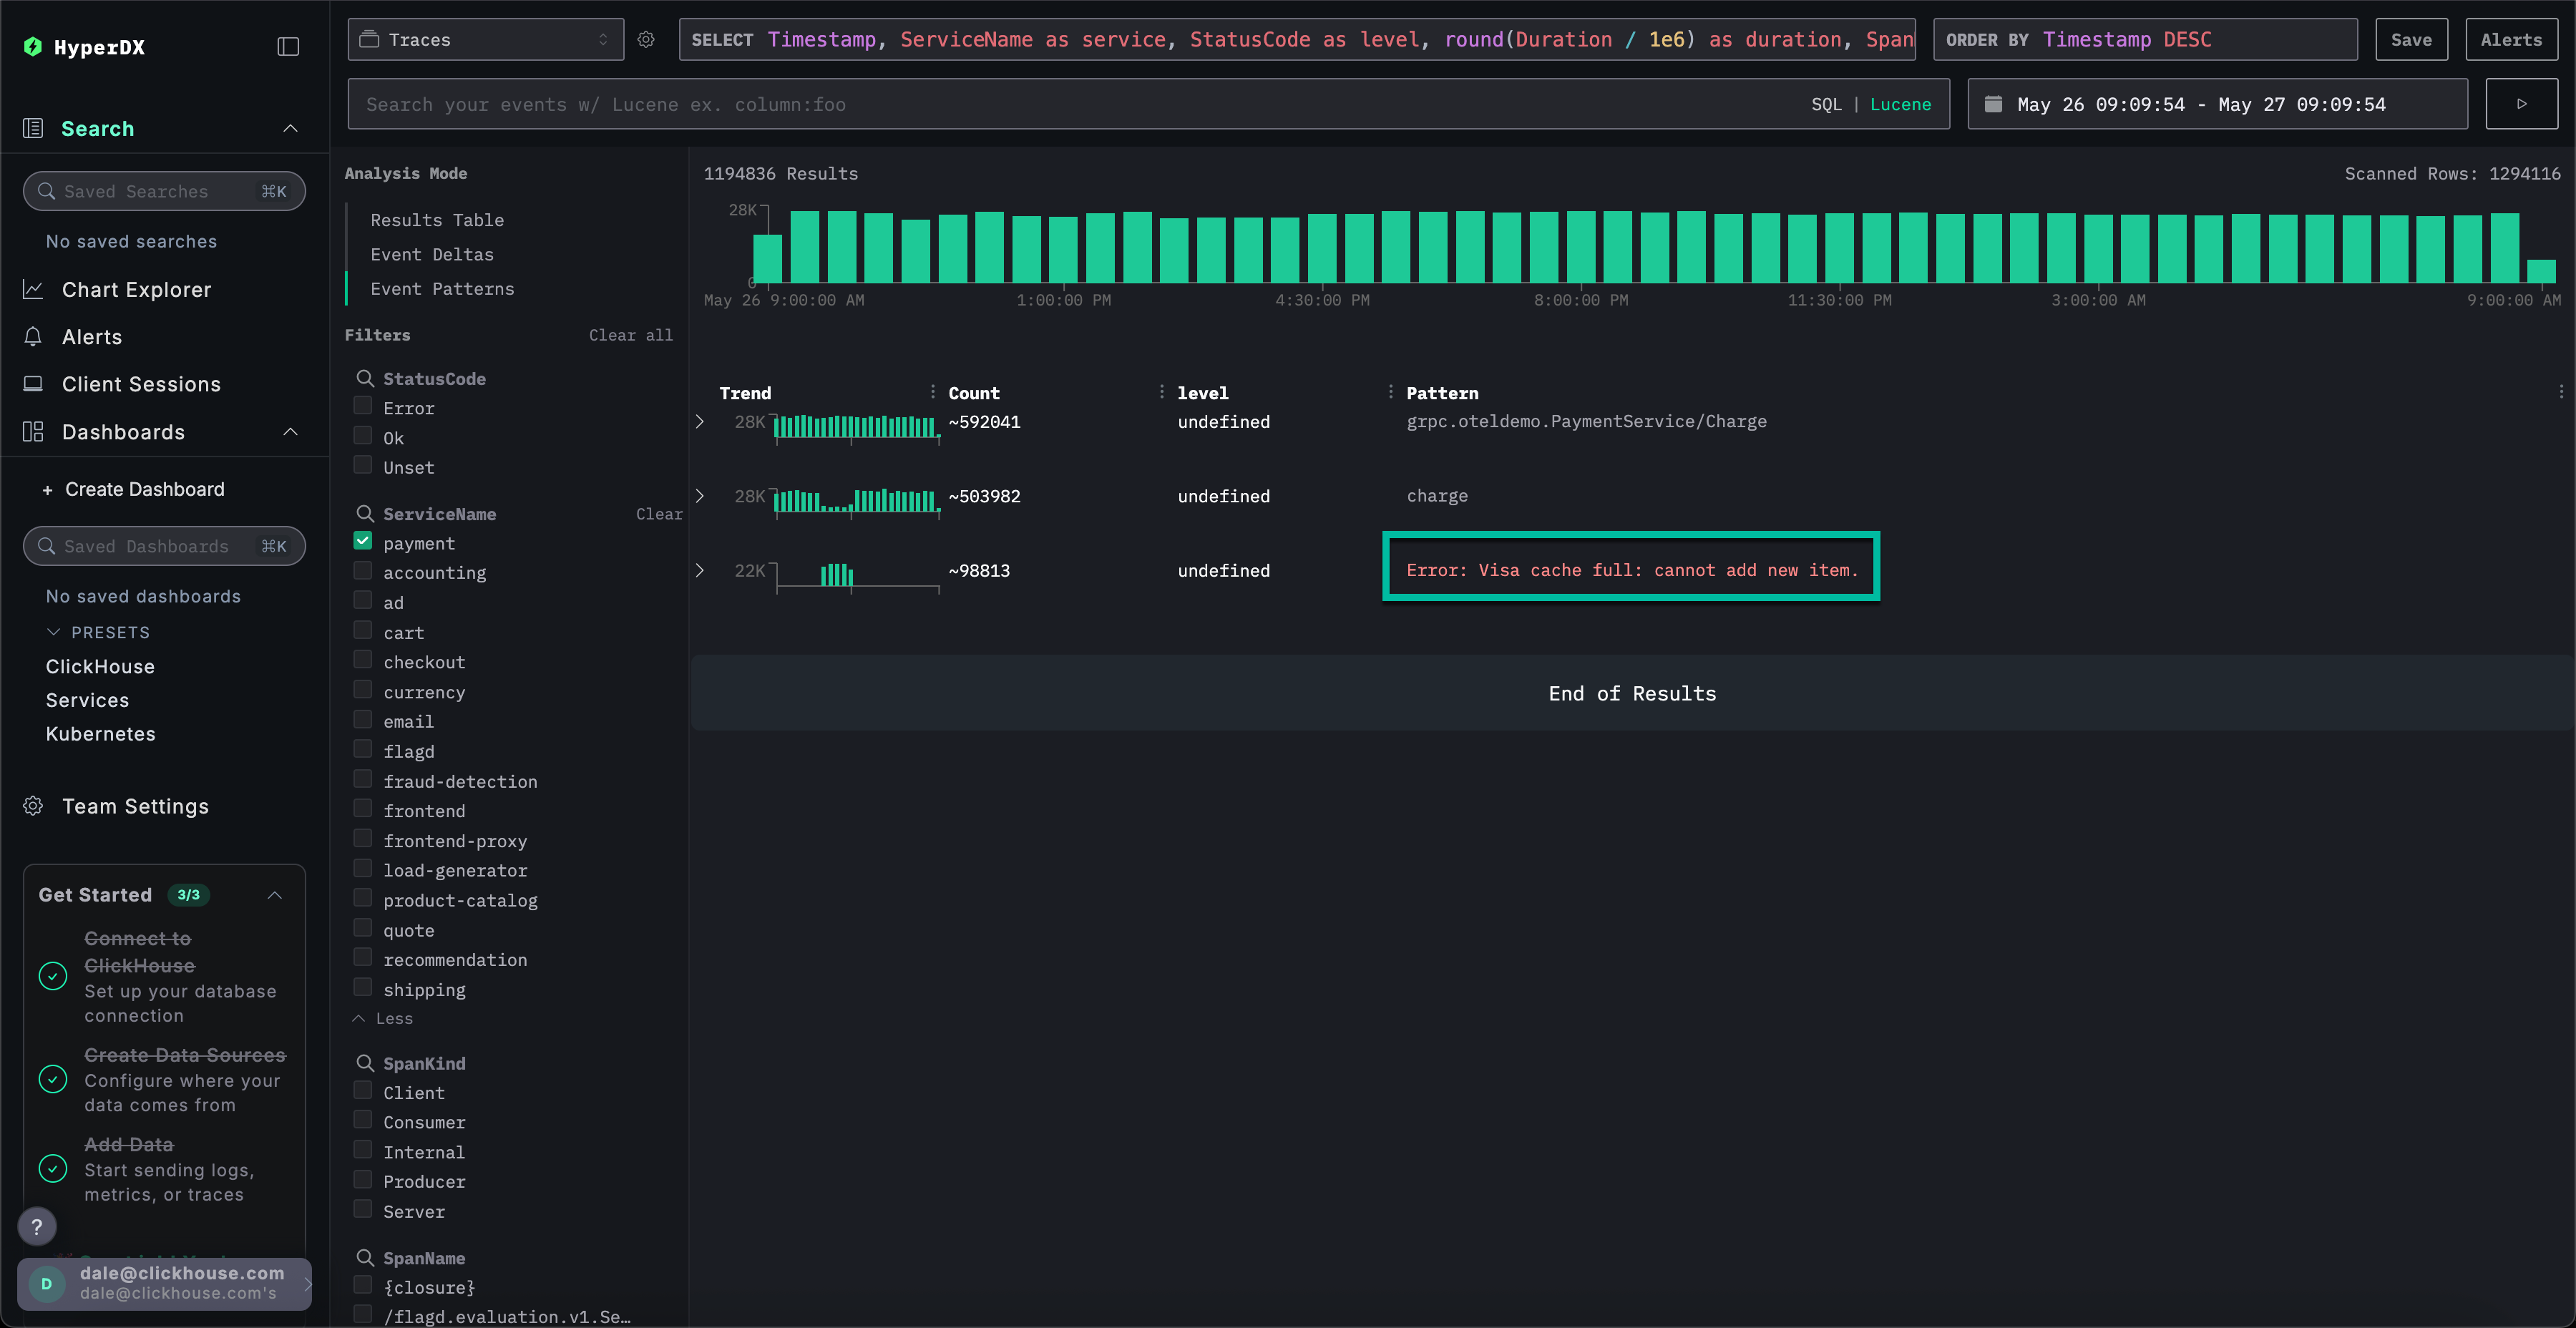Uncheck the payment service filter
The height and width of the screenshot is (1328, 2576).
point(363,541)
